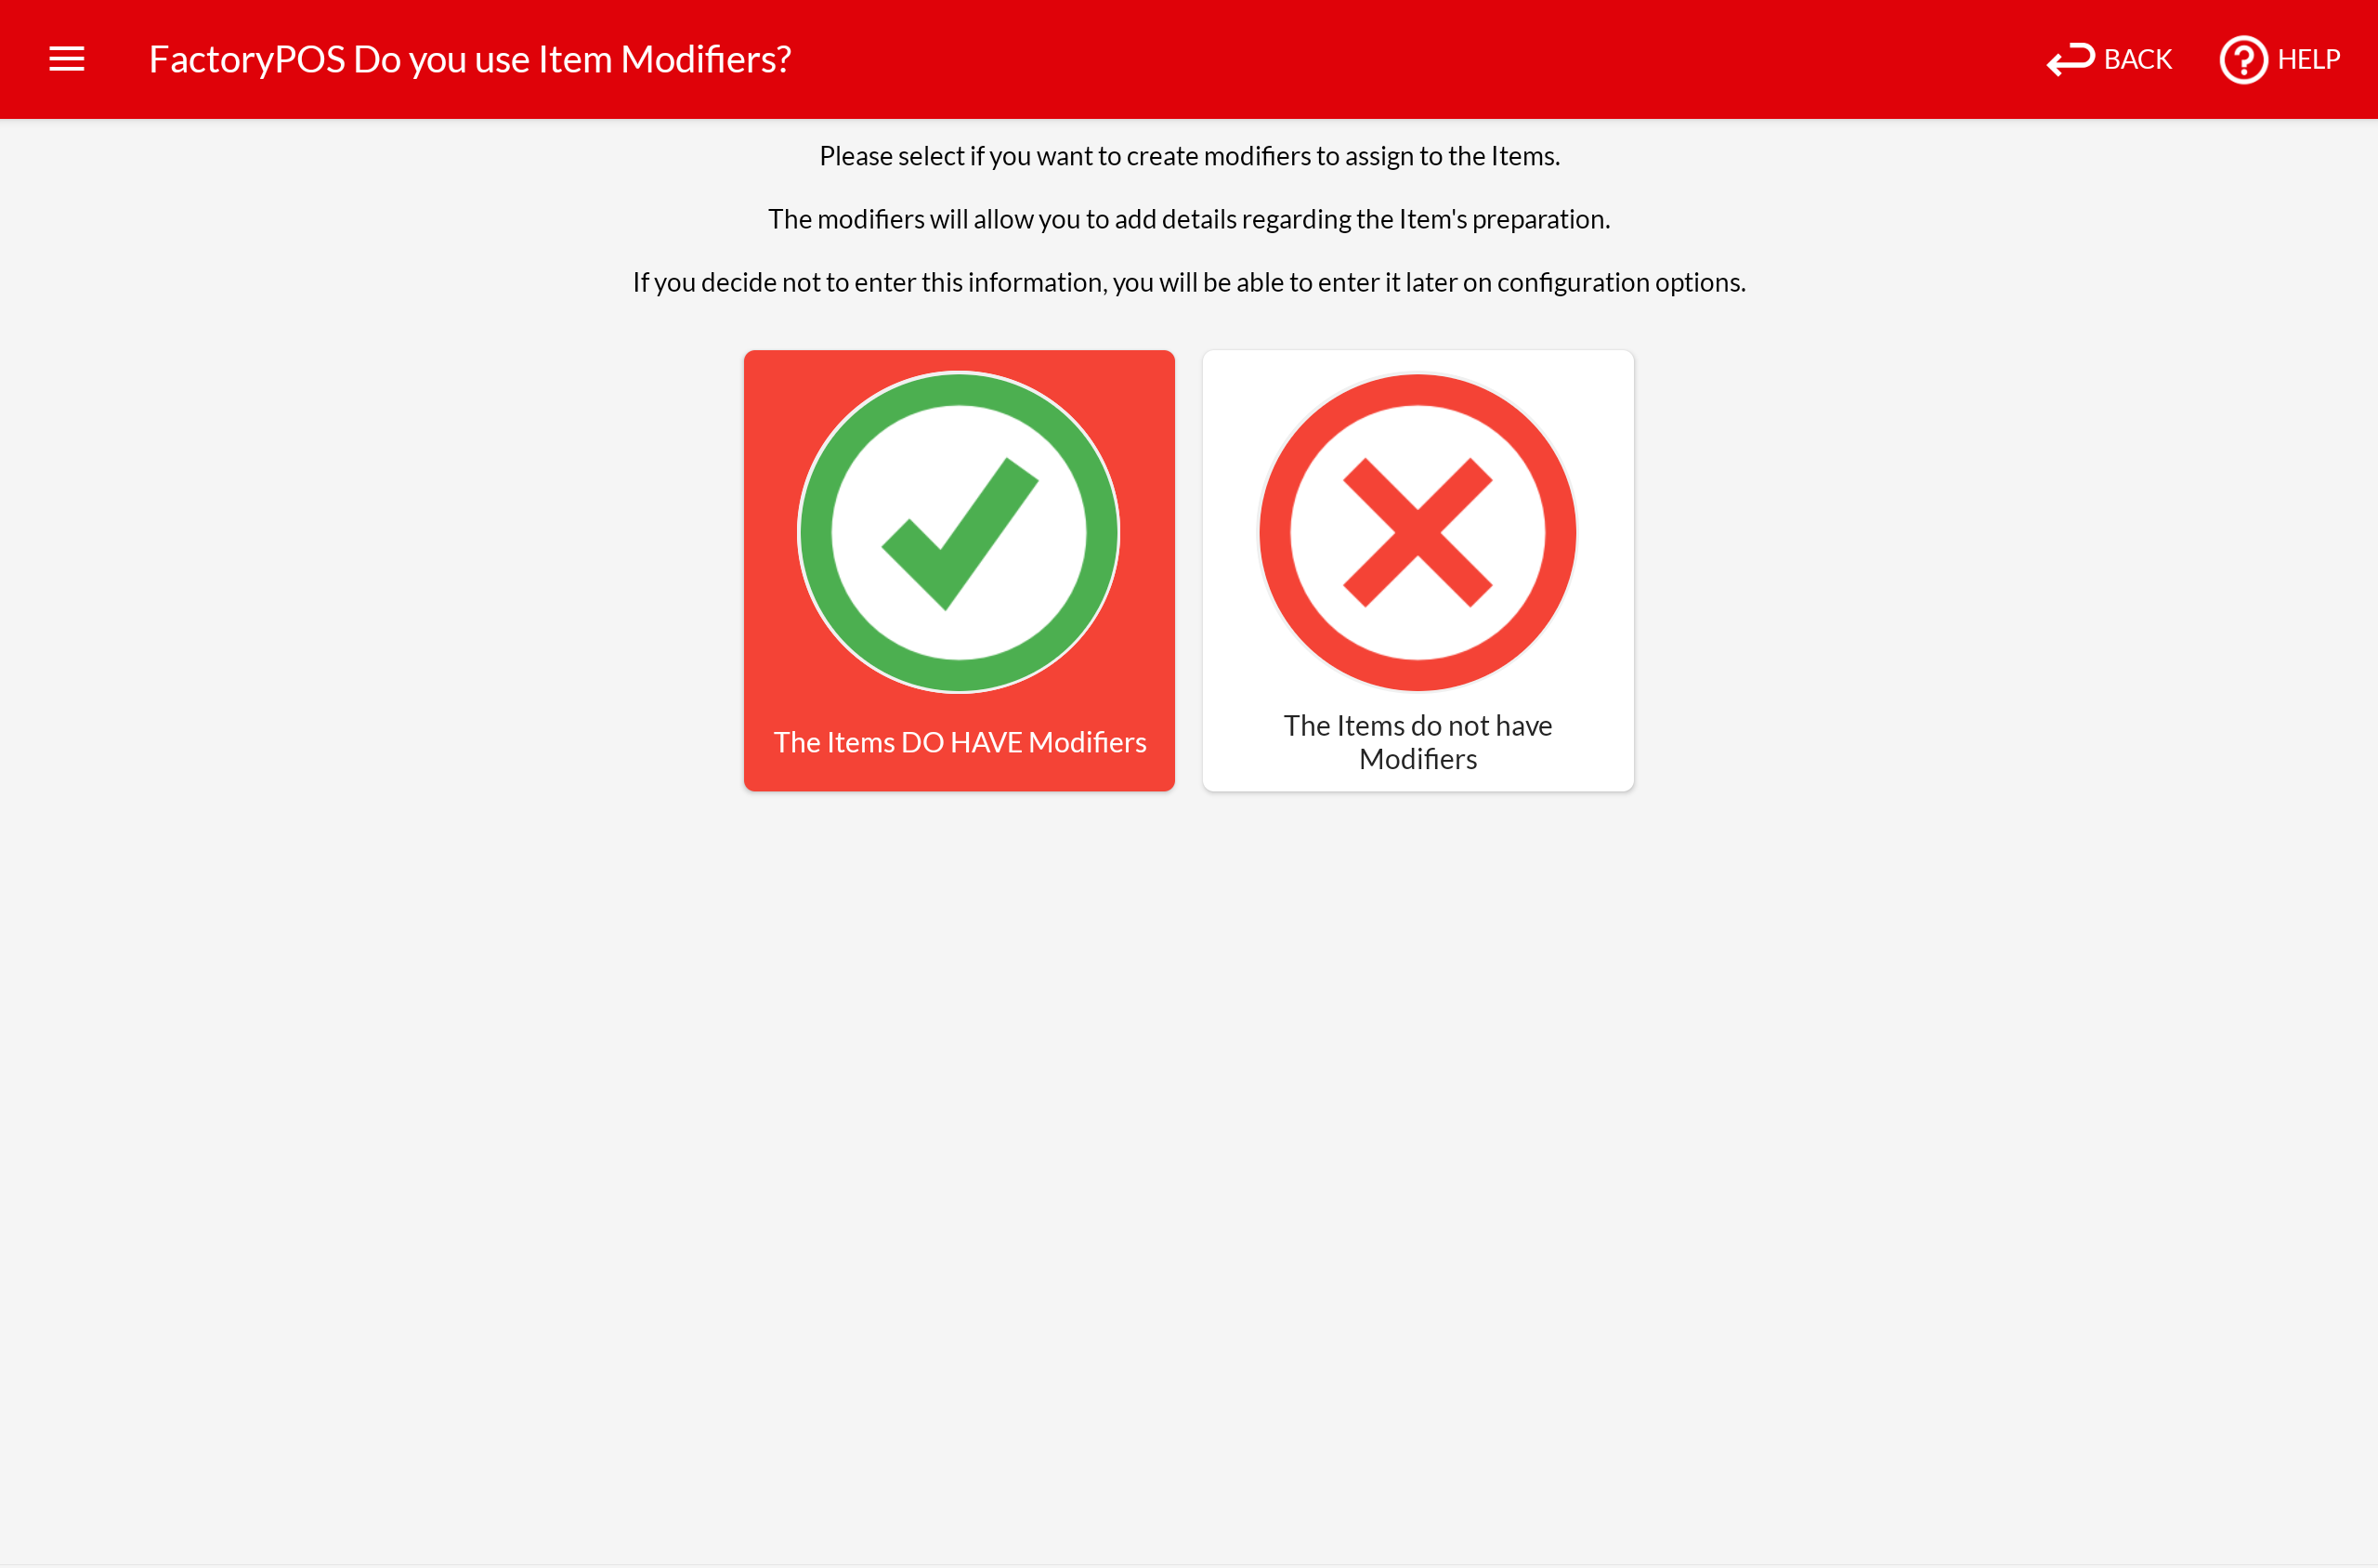The width and height of the screenshot is (2378, 1568).
Task: Select the green checkmark circle icon
Action: 958,532
